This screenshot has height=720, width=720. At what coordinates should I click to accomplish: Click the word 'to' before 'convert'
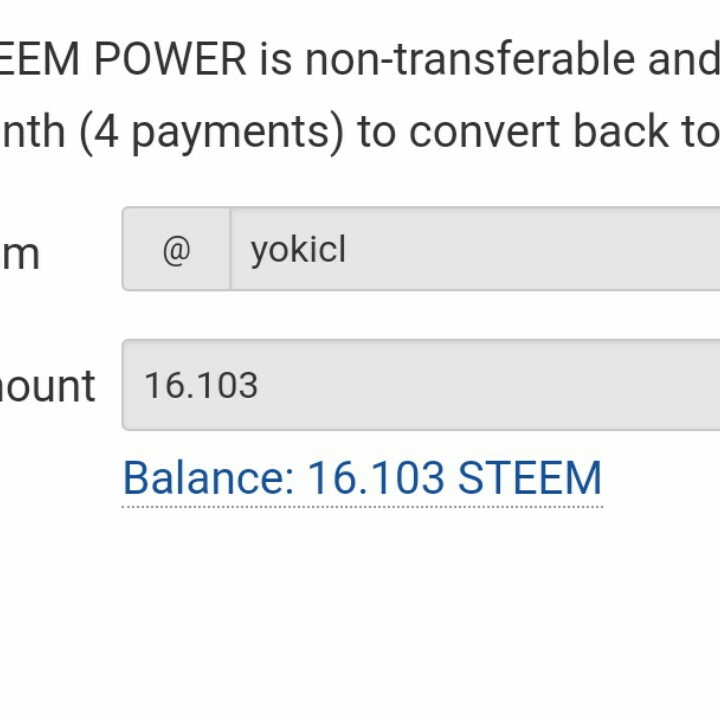pos(376,132)
